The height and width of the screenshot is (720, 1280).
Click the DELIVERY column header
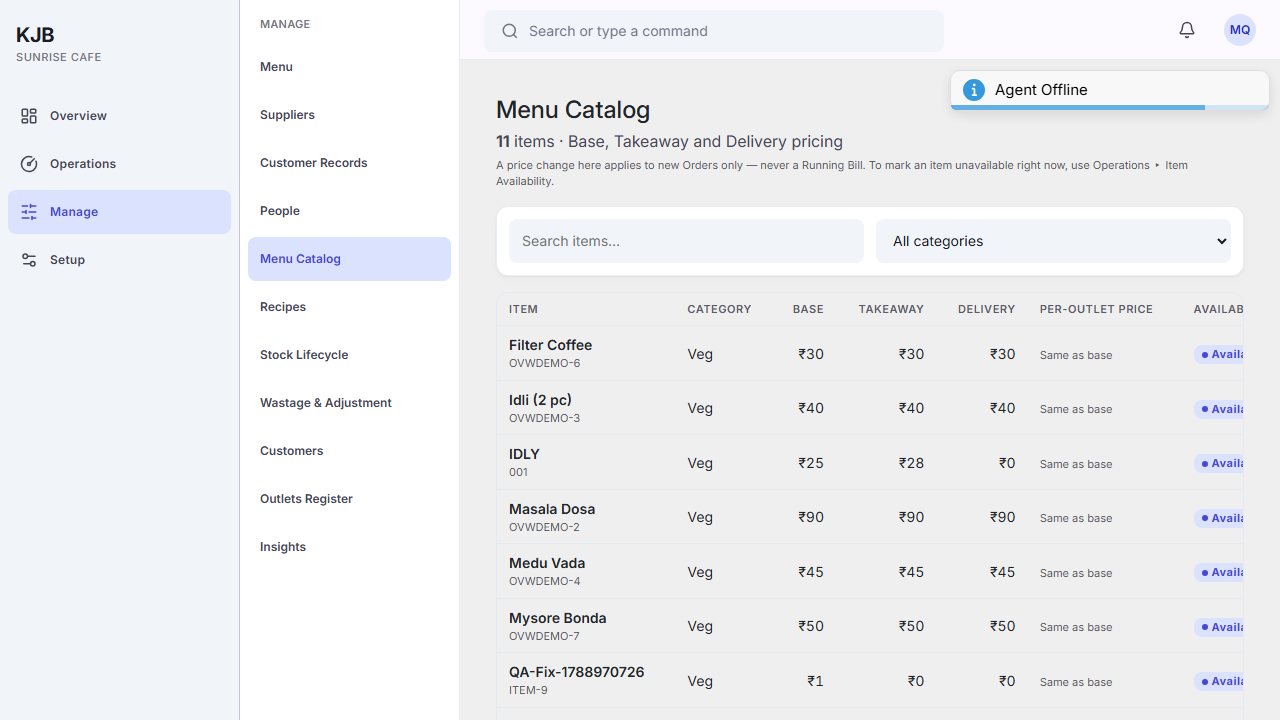click(x=986, y=309)
